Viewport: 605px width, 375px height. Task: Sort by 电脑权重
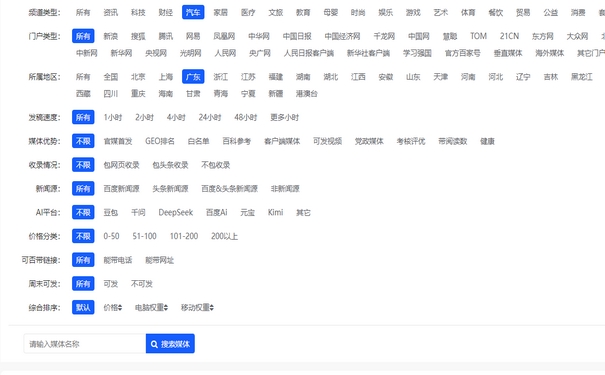pyautogui.click(x=151, y=307)
